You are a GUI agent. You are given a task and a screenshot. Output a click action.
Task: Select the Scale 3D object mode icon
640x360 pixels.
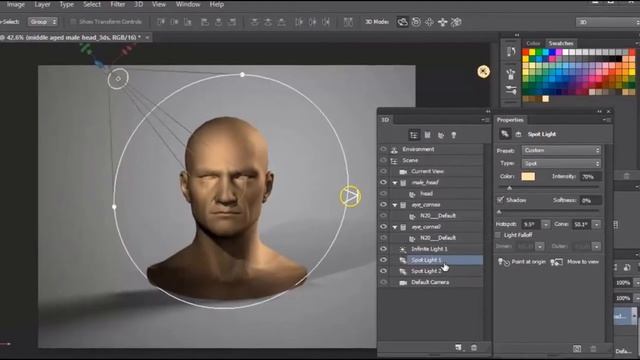pos(456,22)
